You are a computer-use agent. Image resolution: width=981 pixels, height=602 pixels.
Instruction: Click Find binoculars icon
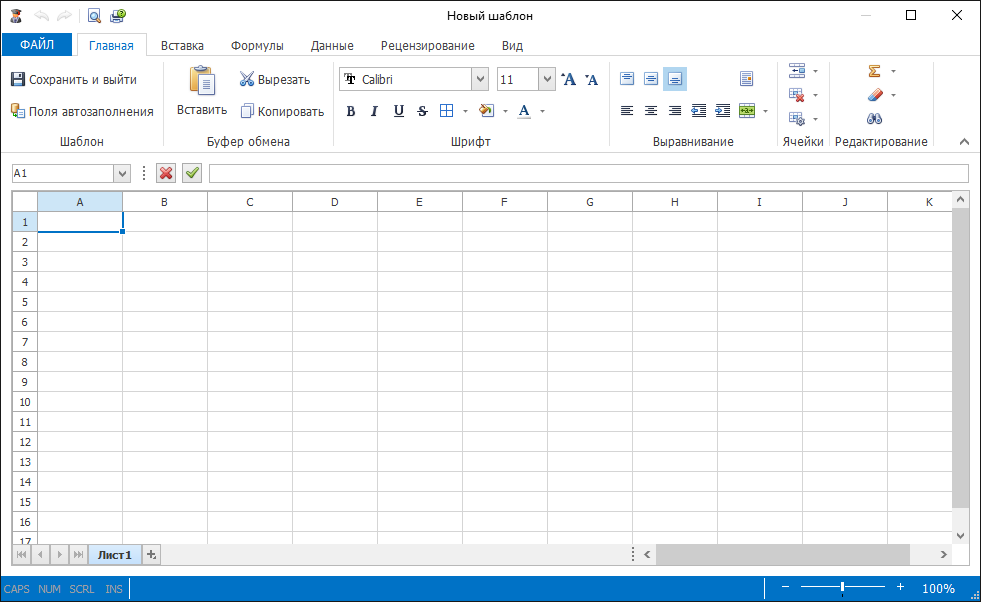pos(875,118)
